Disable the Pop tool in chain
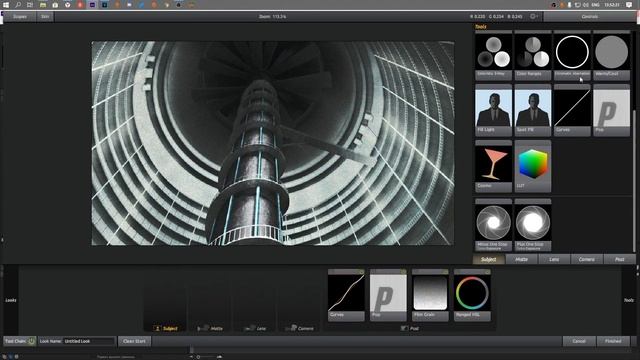 [403, 271]
